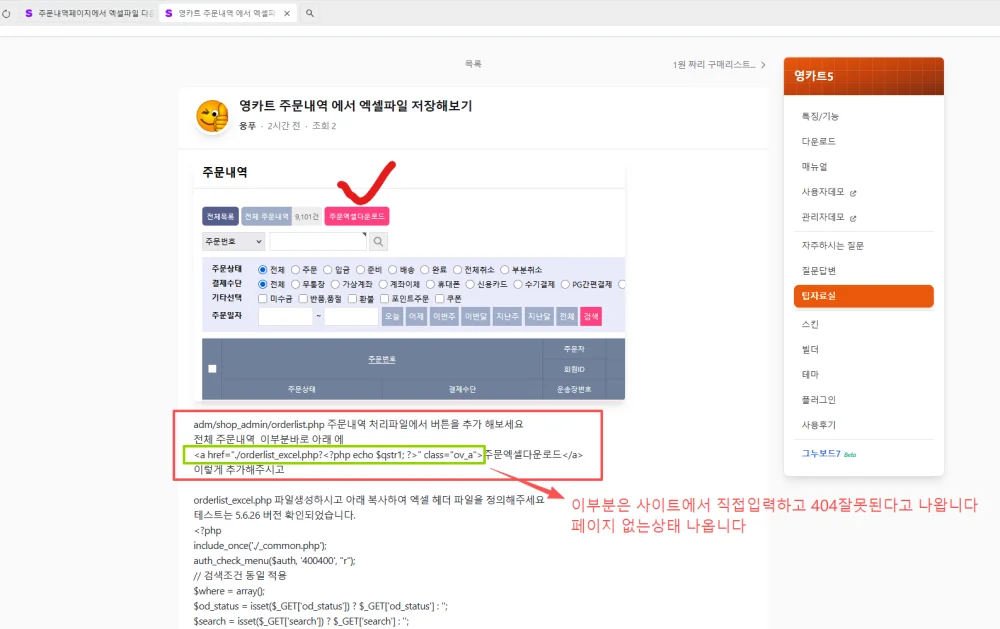Viewport: 1000px width, 629px height.
Task: Click the 목록 list link
Action: [473, 64]
